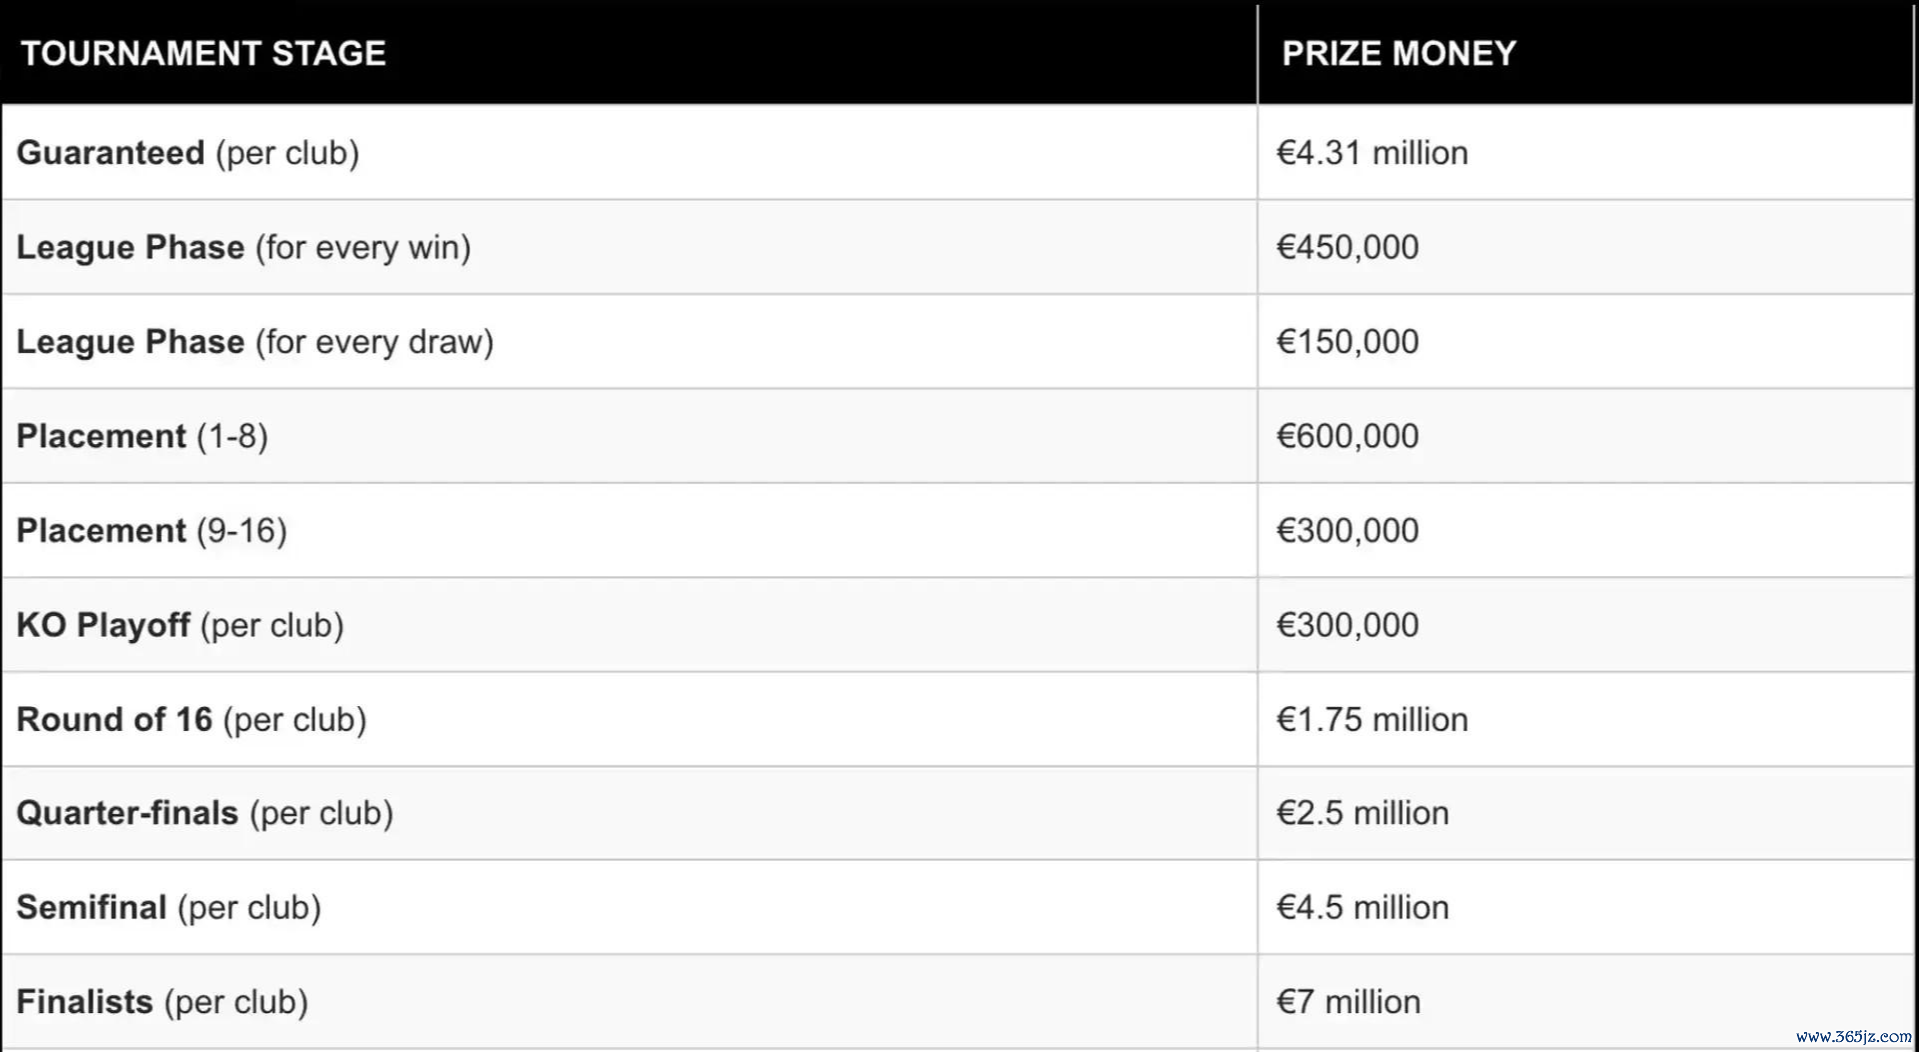
Task: Click the €450,000 prize amount
Action: point(1347,247)
